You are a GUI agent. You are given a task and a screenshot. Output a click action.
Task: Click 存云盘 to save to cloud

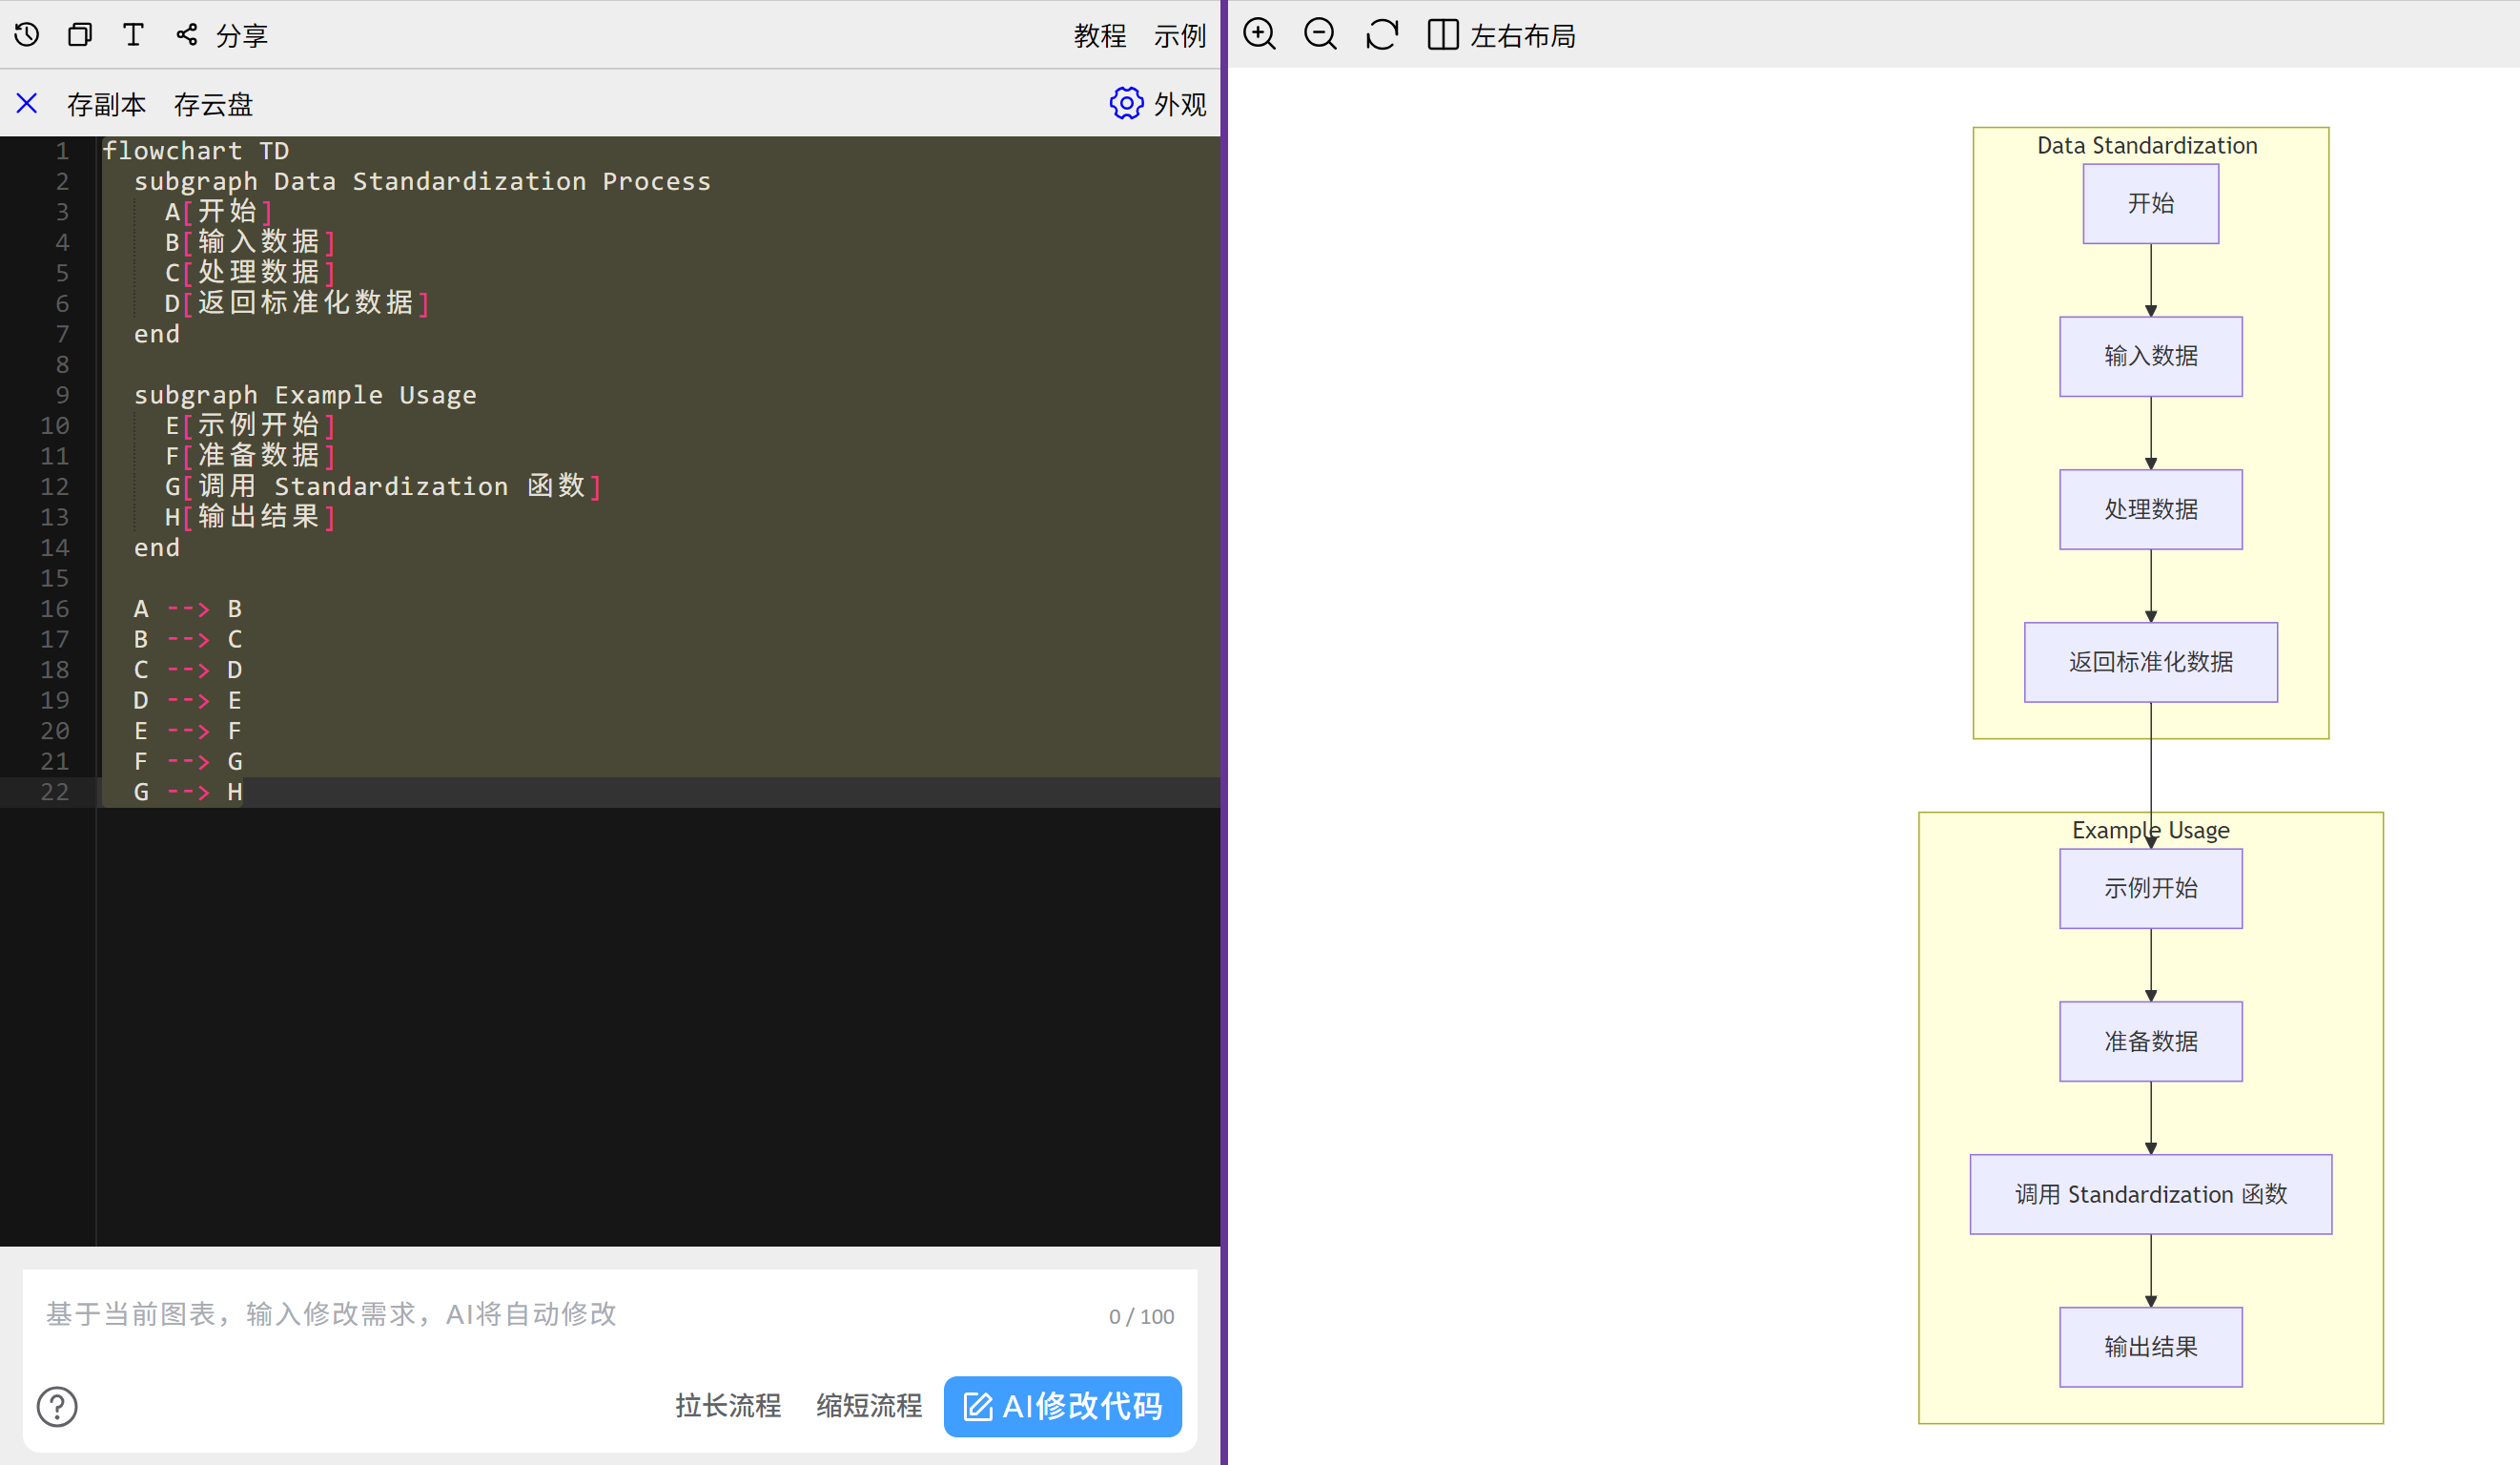(x=213, y=104)
